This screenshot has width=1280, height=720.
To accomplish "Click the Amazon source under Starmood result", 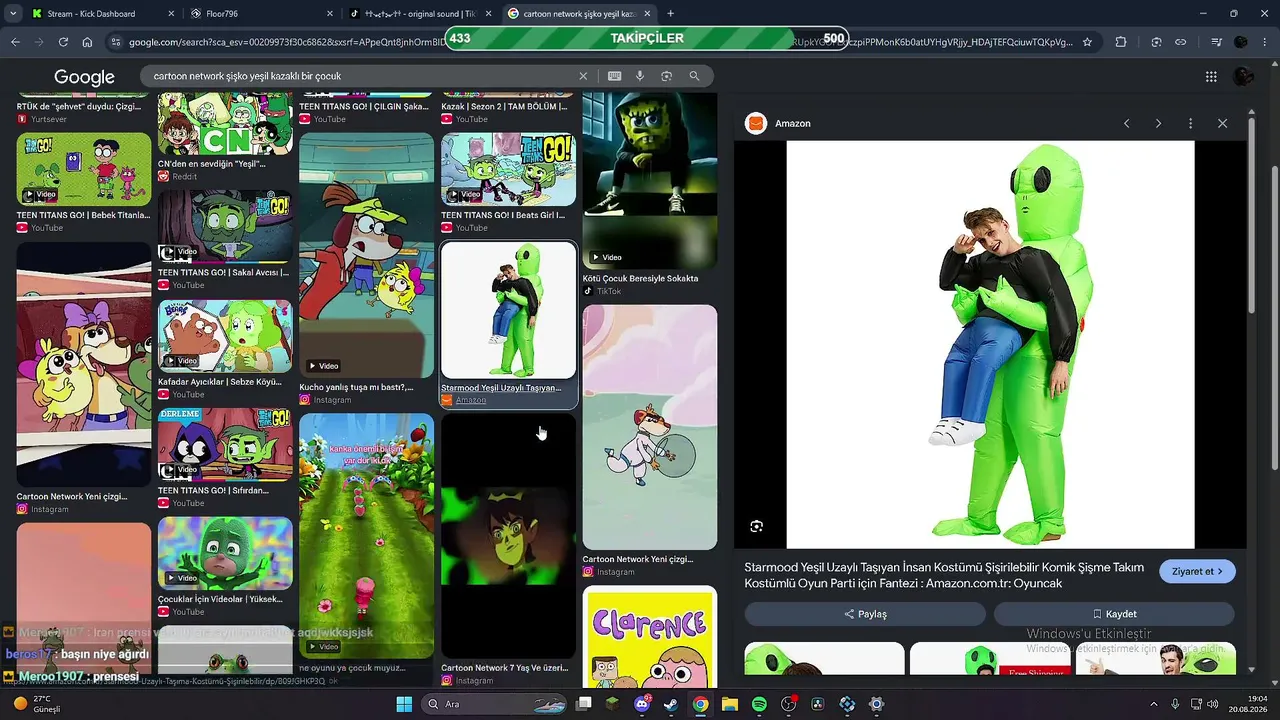I will (470, 400).
